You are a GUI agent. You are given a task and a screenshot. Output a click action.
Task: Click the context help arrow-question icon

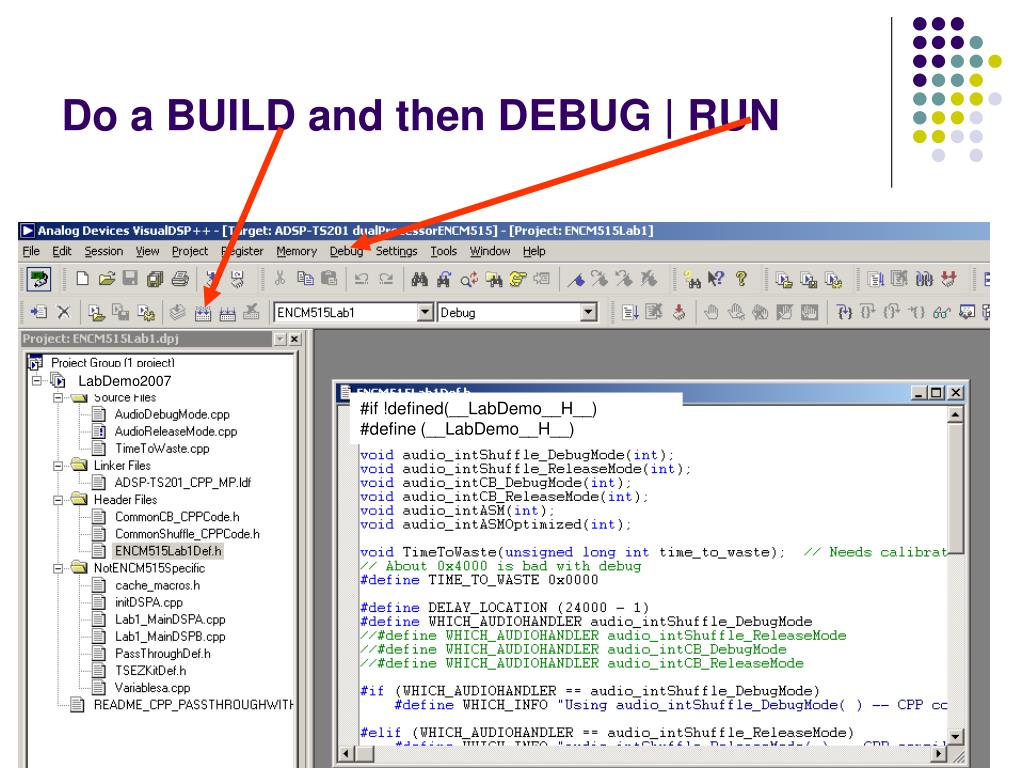pyautogui.click(x=716, y=279)
